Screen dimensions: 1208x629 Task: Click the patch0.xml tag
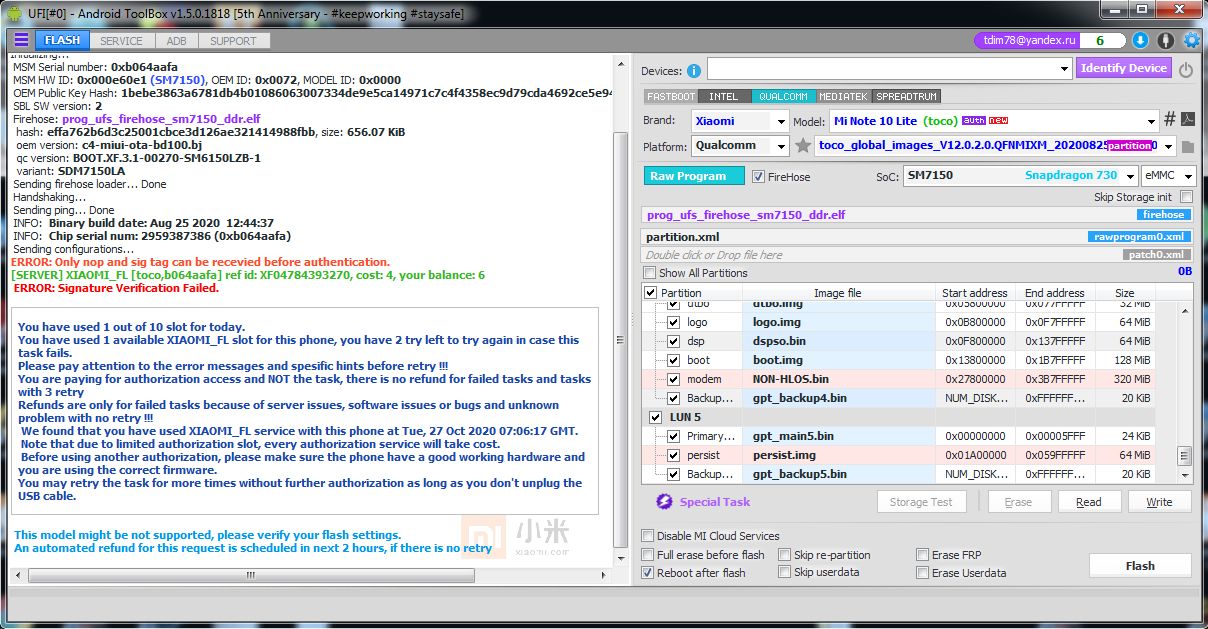tap(1157, 255)
